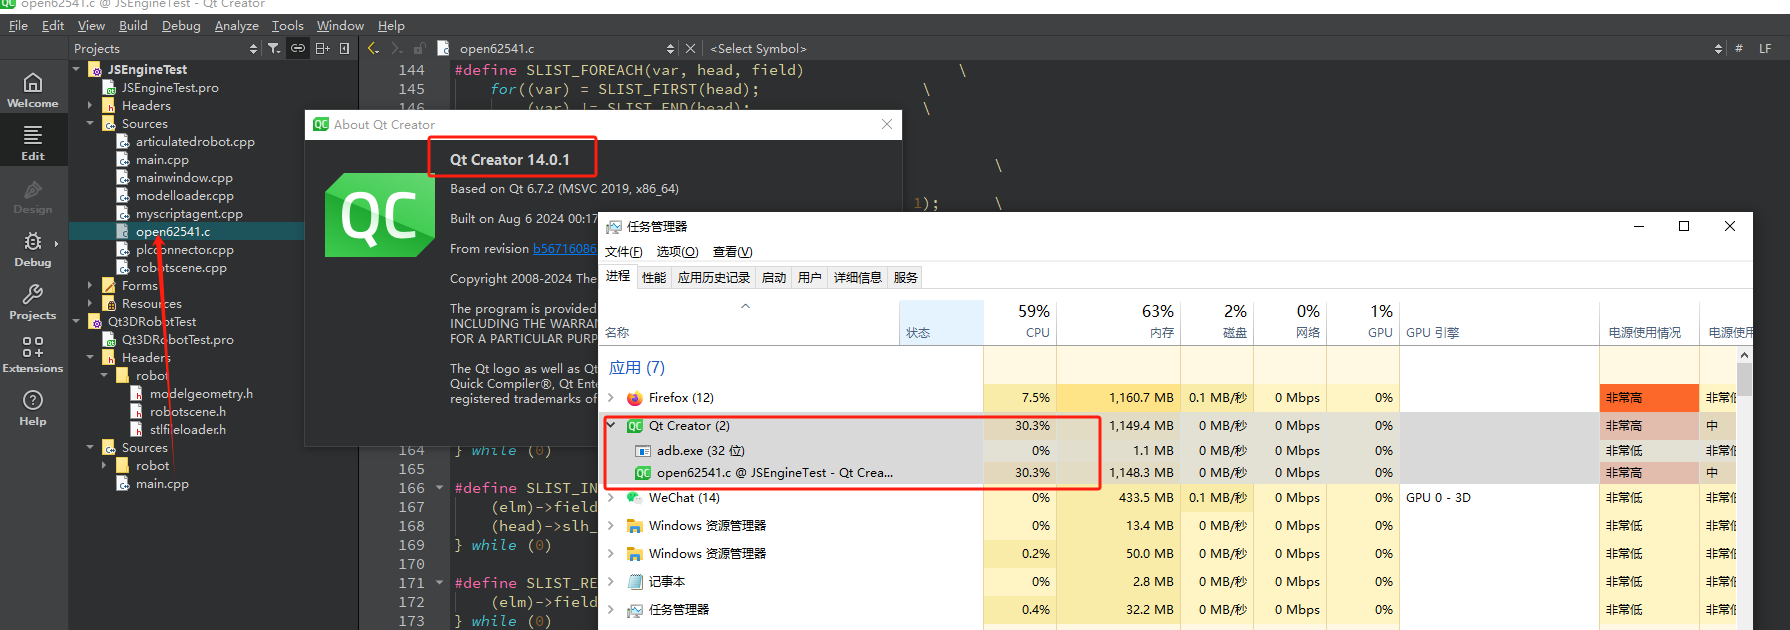Click the filter tree icon in Projects panel
This screenshot has height=630, width=1790.
click(274, 48)
